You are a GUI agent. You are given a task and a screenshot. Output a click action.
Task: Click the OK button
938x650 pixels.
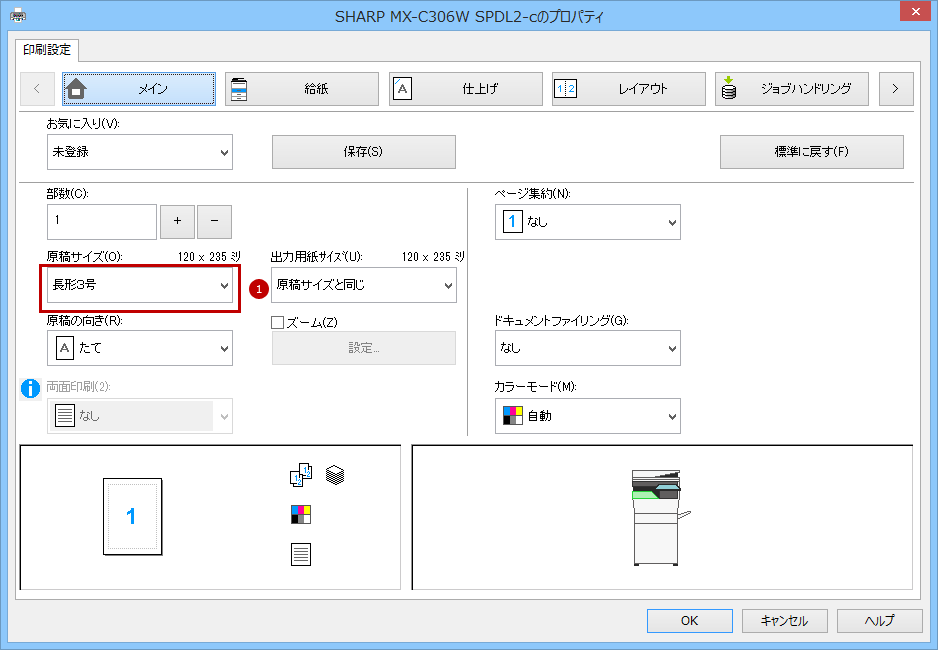[x=690, y=621]
